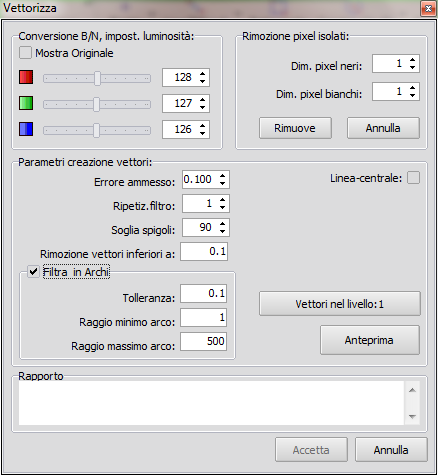Click the blue channel color icon
The image size is (438, 476).
click(26, 129)
